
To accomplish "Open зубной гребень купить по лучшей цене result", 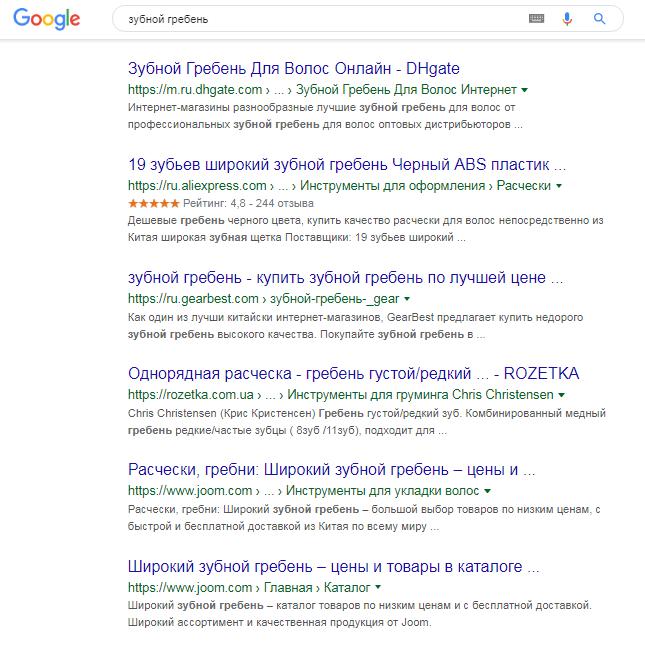I will [x=345, y=278].
